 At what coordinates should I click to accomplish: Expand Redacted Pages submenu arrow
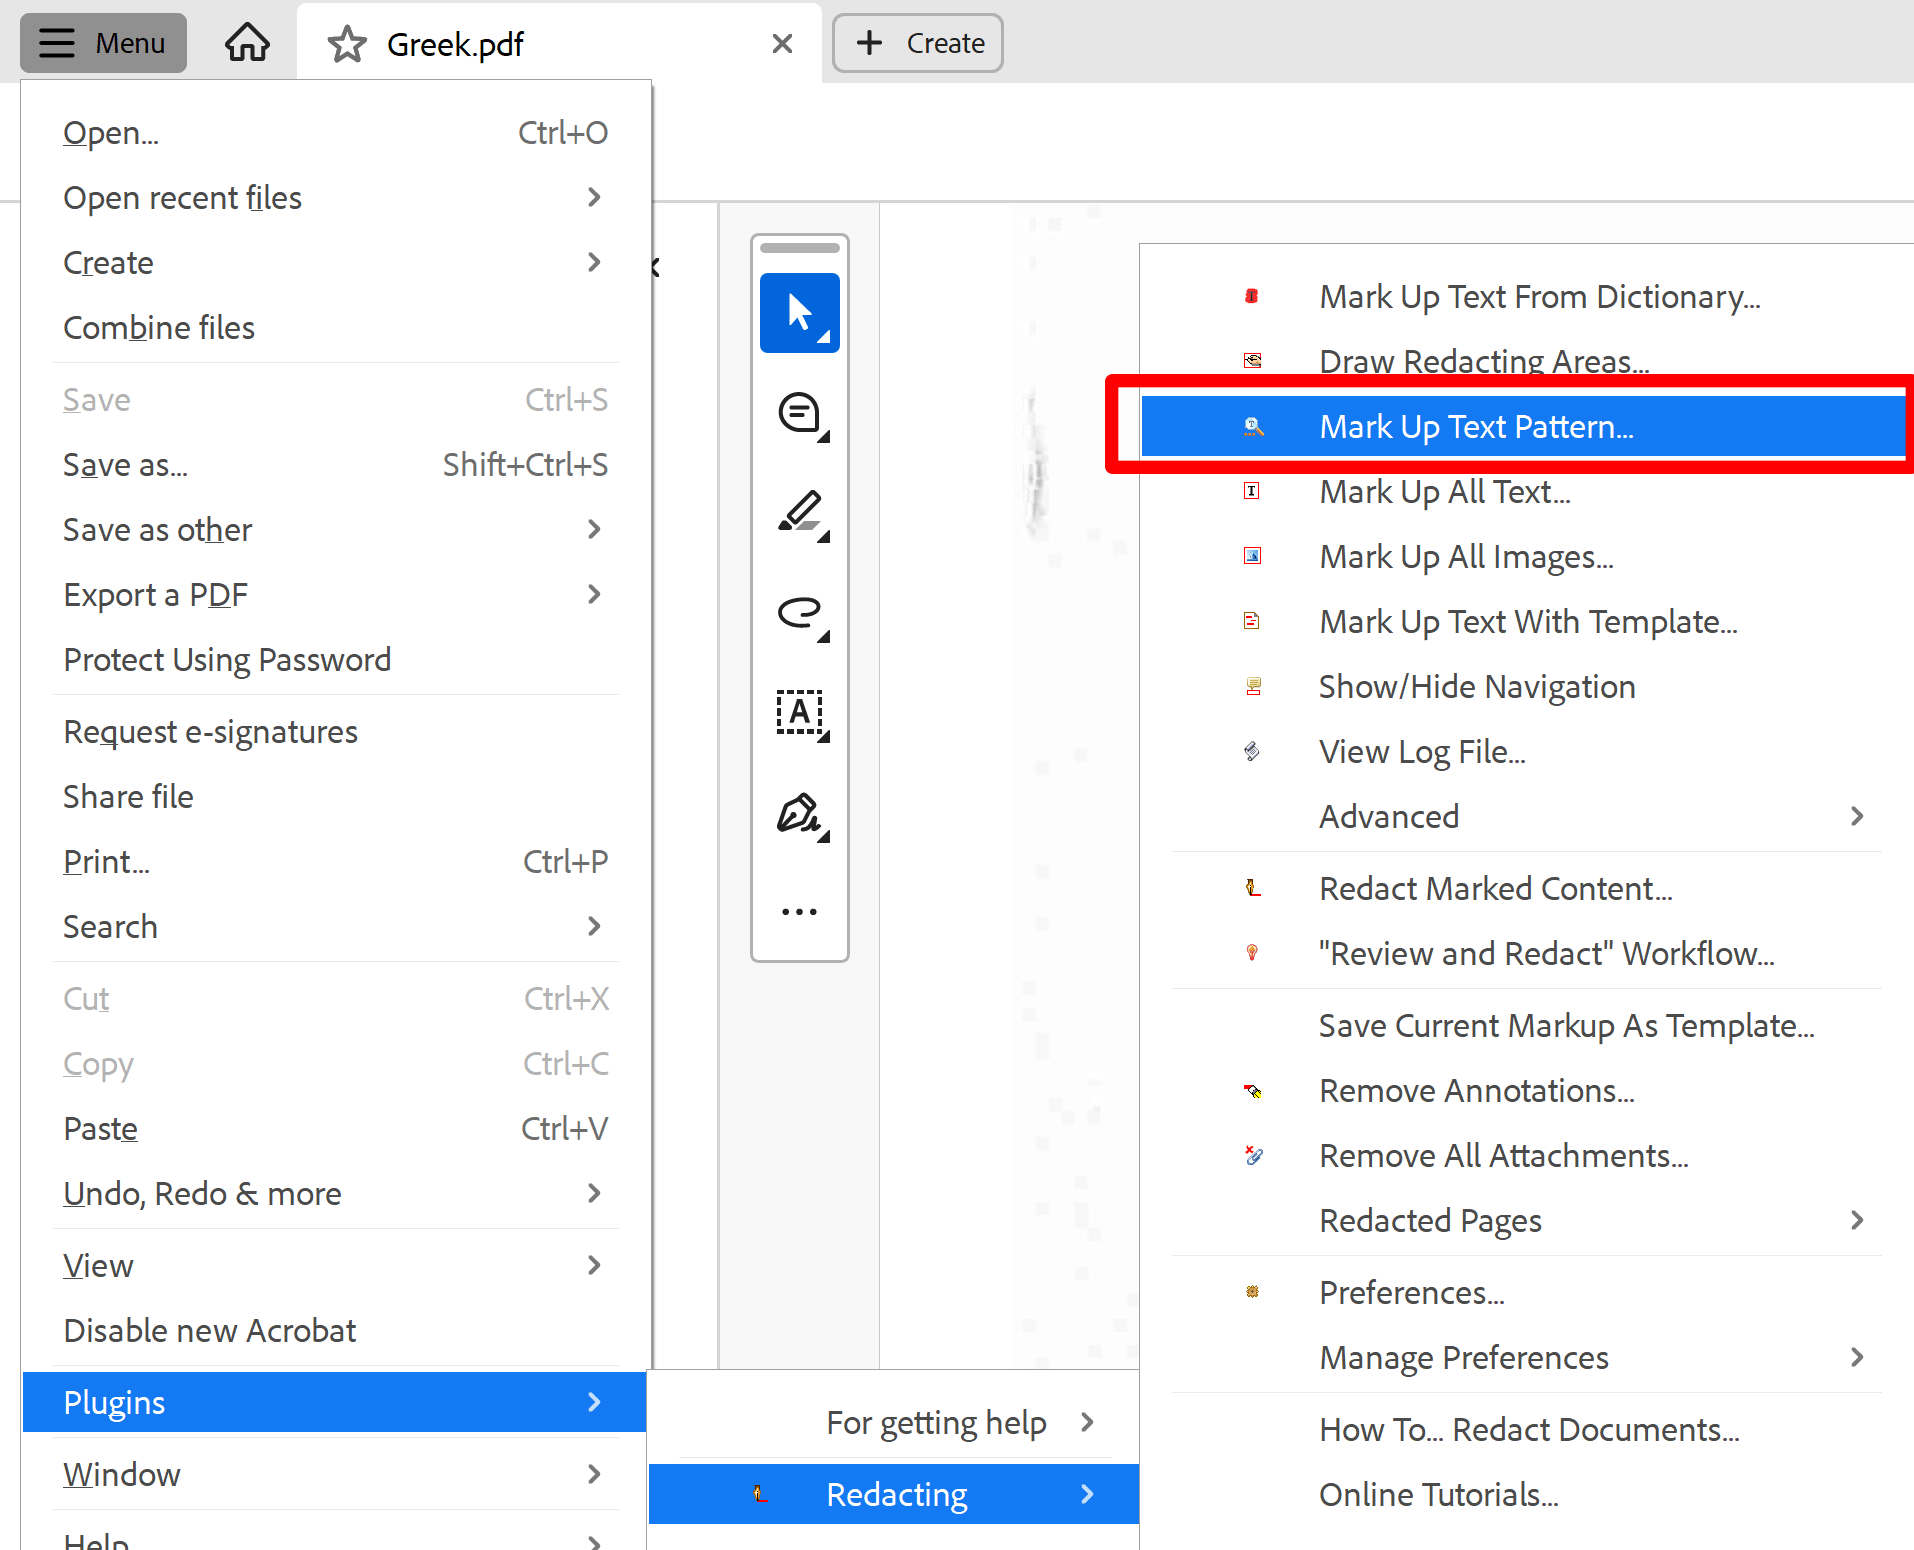pyautogui.click(x=1857, y=1220)
